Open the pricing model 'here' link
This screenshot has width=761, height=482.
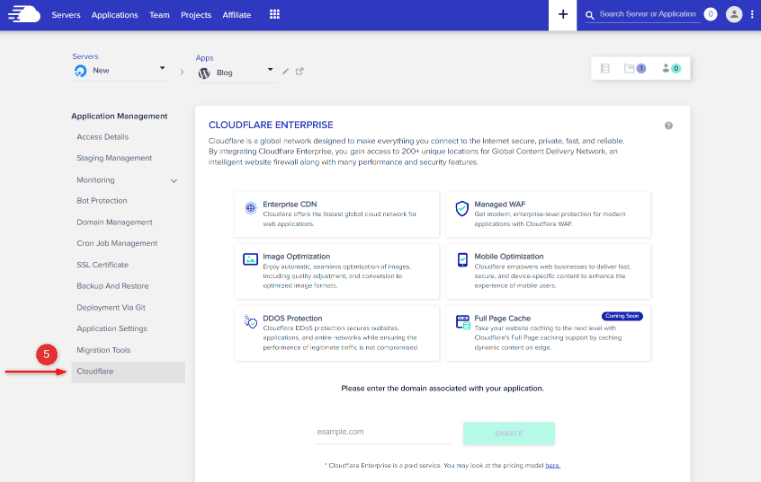point(553,465)
